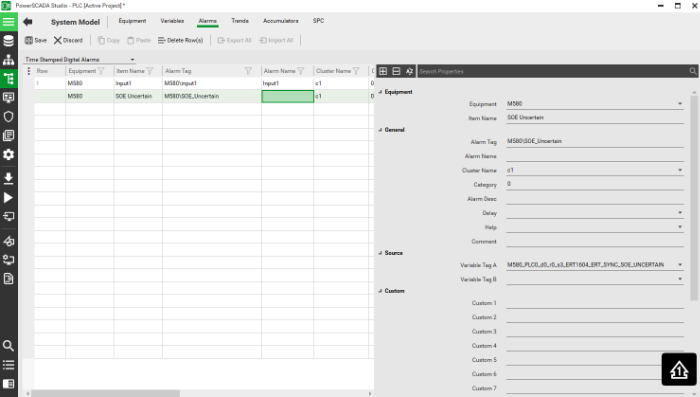Image resolution: width=700 pixels, height=397 pixels.
Task: Click the download arrow icon in sidebar
Action: click(x=8, y=178)
